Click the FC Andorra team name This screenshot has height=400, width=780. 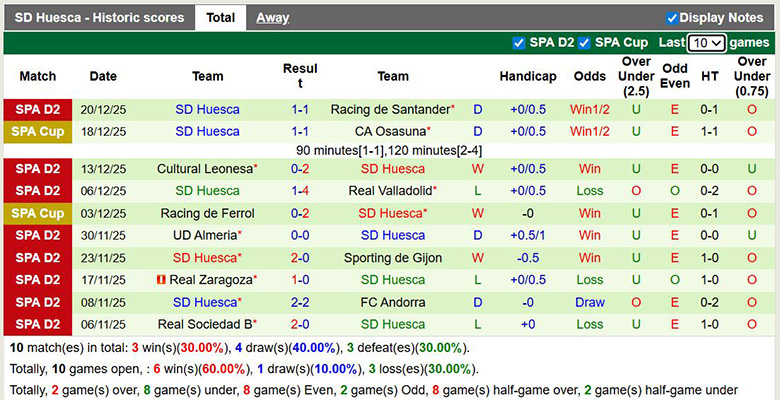tap(393, 302)
